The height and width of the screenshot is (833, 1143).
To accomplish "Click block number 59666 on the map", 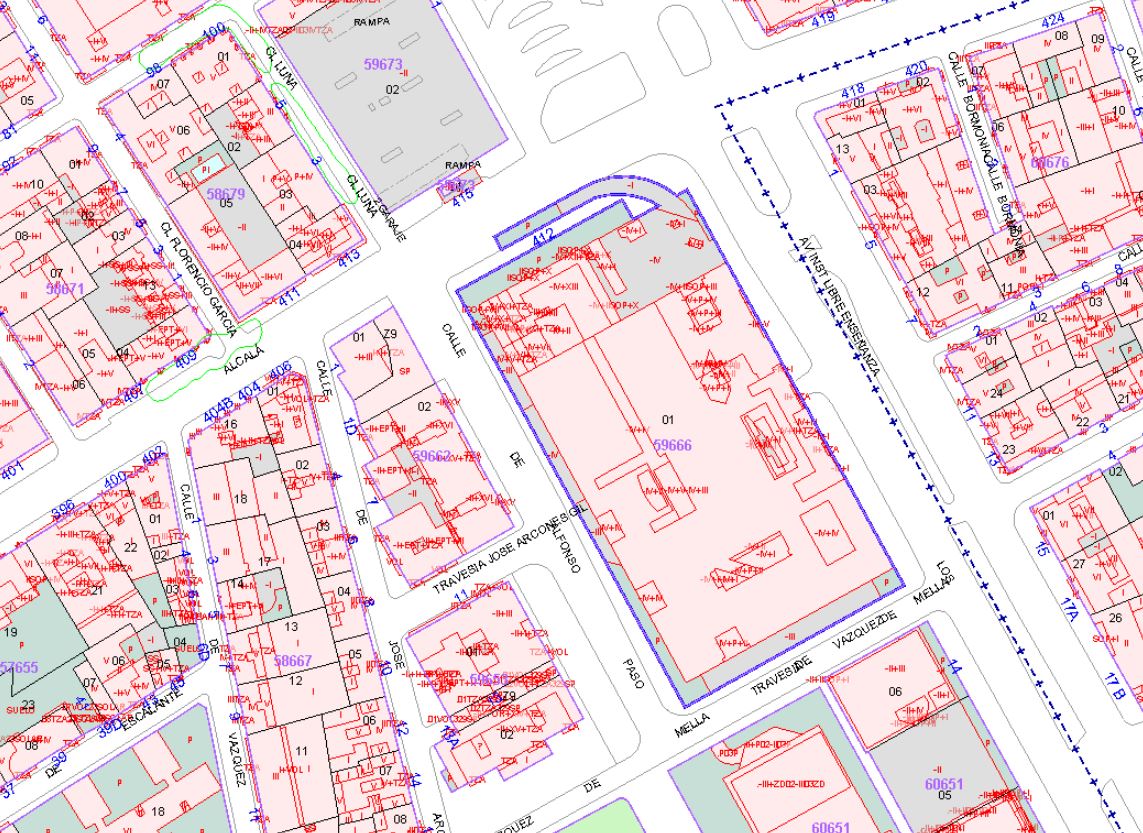I will click(672, 443).
